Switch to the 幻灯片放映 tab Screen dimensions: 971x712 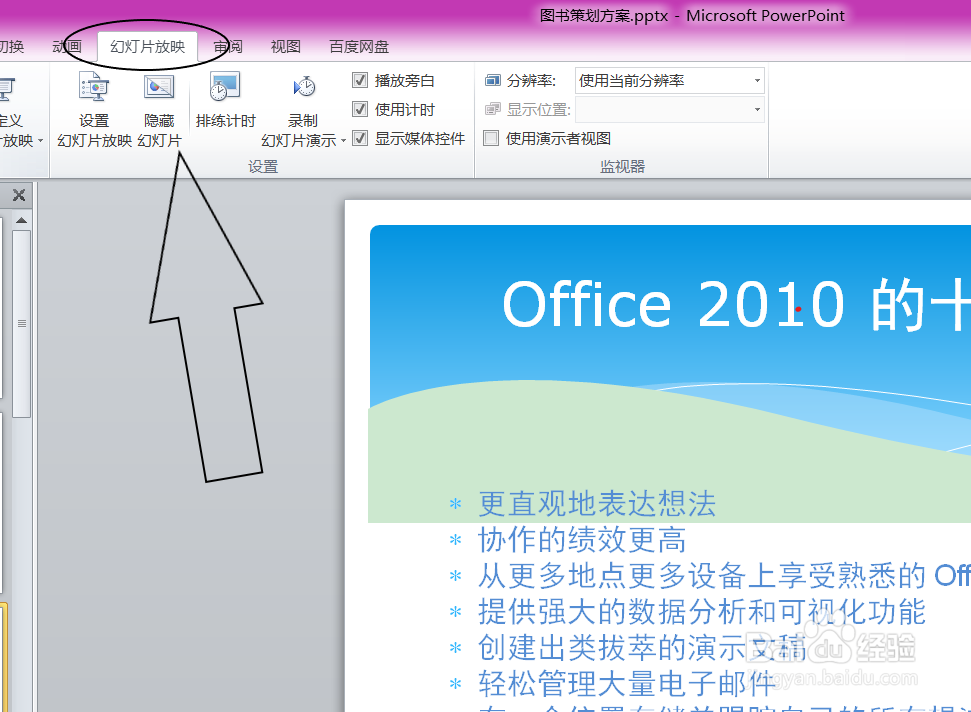[147, 46]
